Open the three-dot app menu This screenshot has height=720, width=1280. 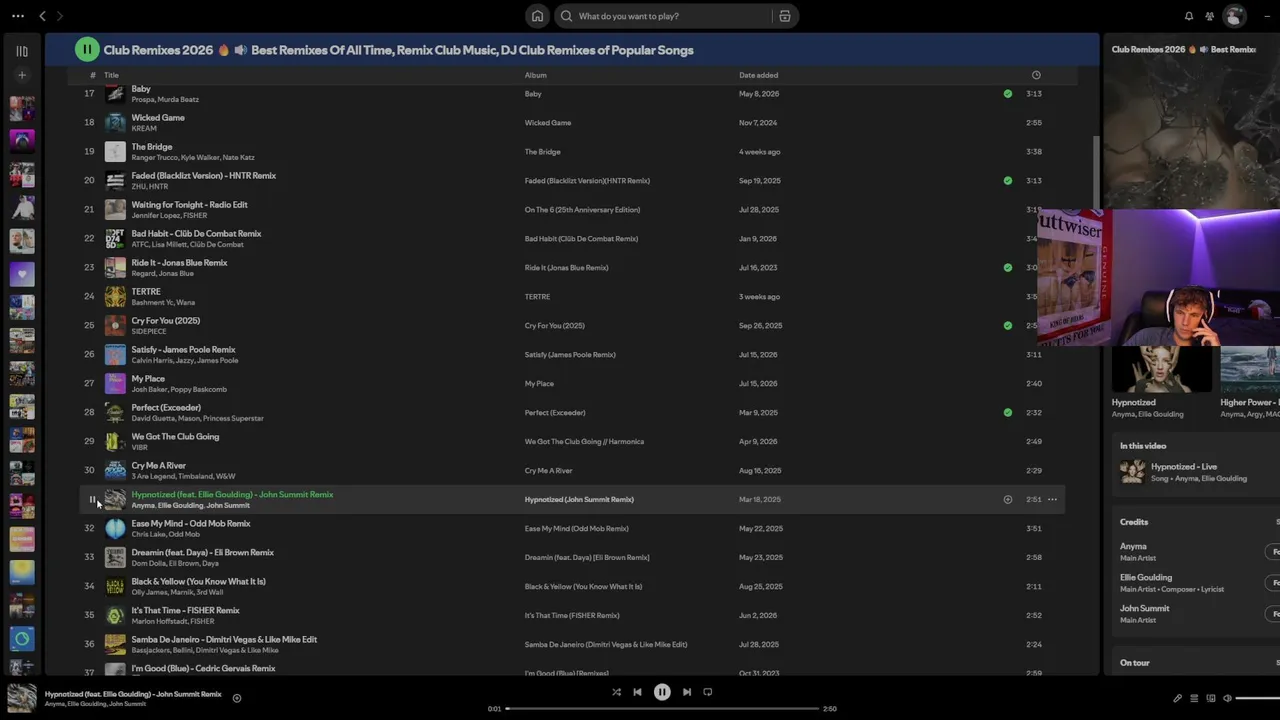click(x=18, y=16)
